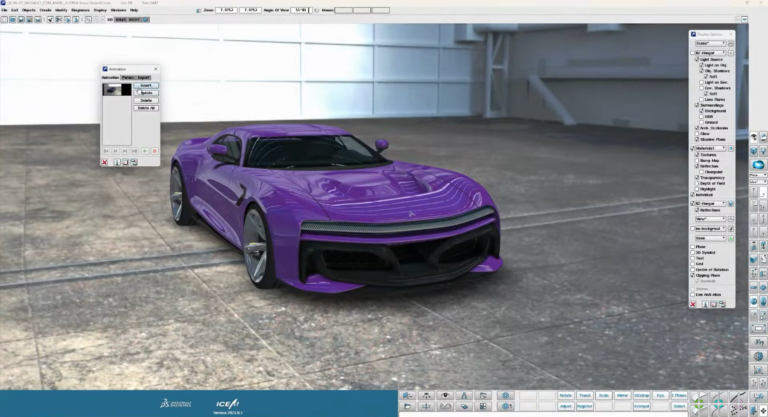Screen dimensions: 768x417
Task: Open the Help menu
Action: 134,10
